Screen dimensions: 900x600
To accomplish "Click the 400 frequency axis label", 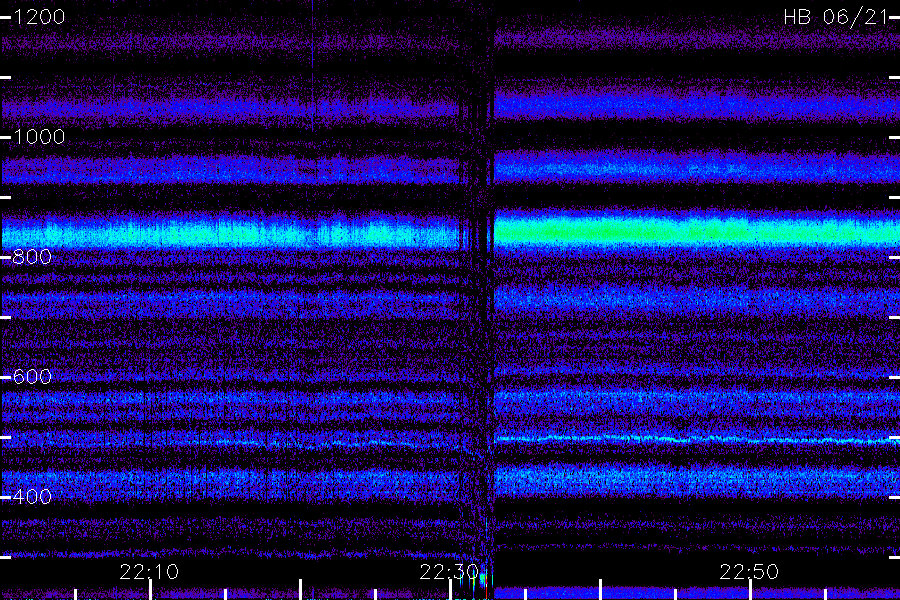I will point(32,497).
